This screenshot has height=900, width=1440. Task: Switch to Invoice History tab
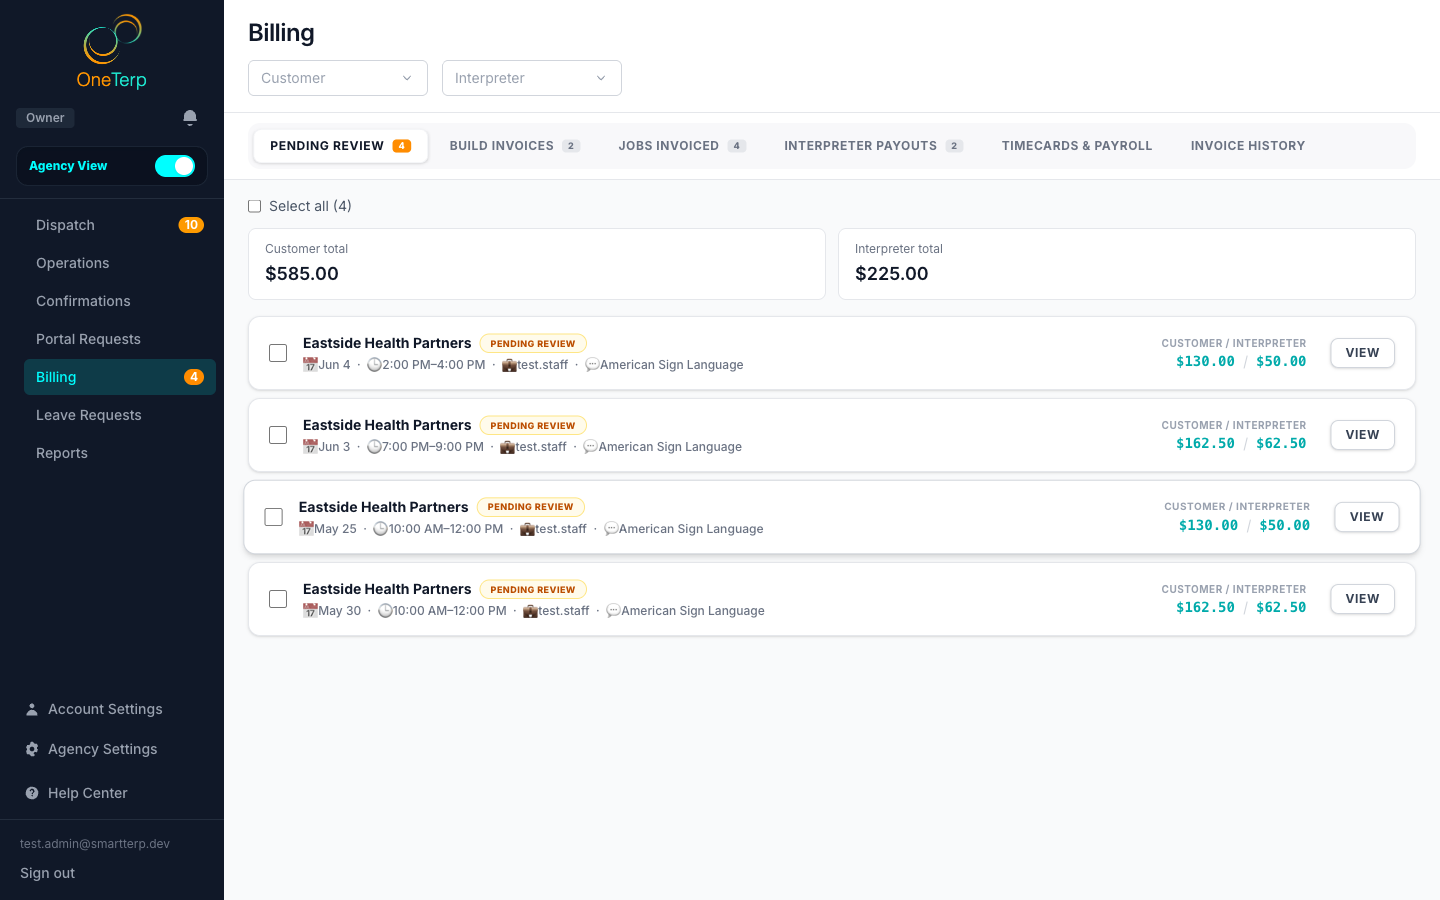pos(1248,146)
